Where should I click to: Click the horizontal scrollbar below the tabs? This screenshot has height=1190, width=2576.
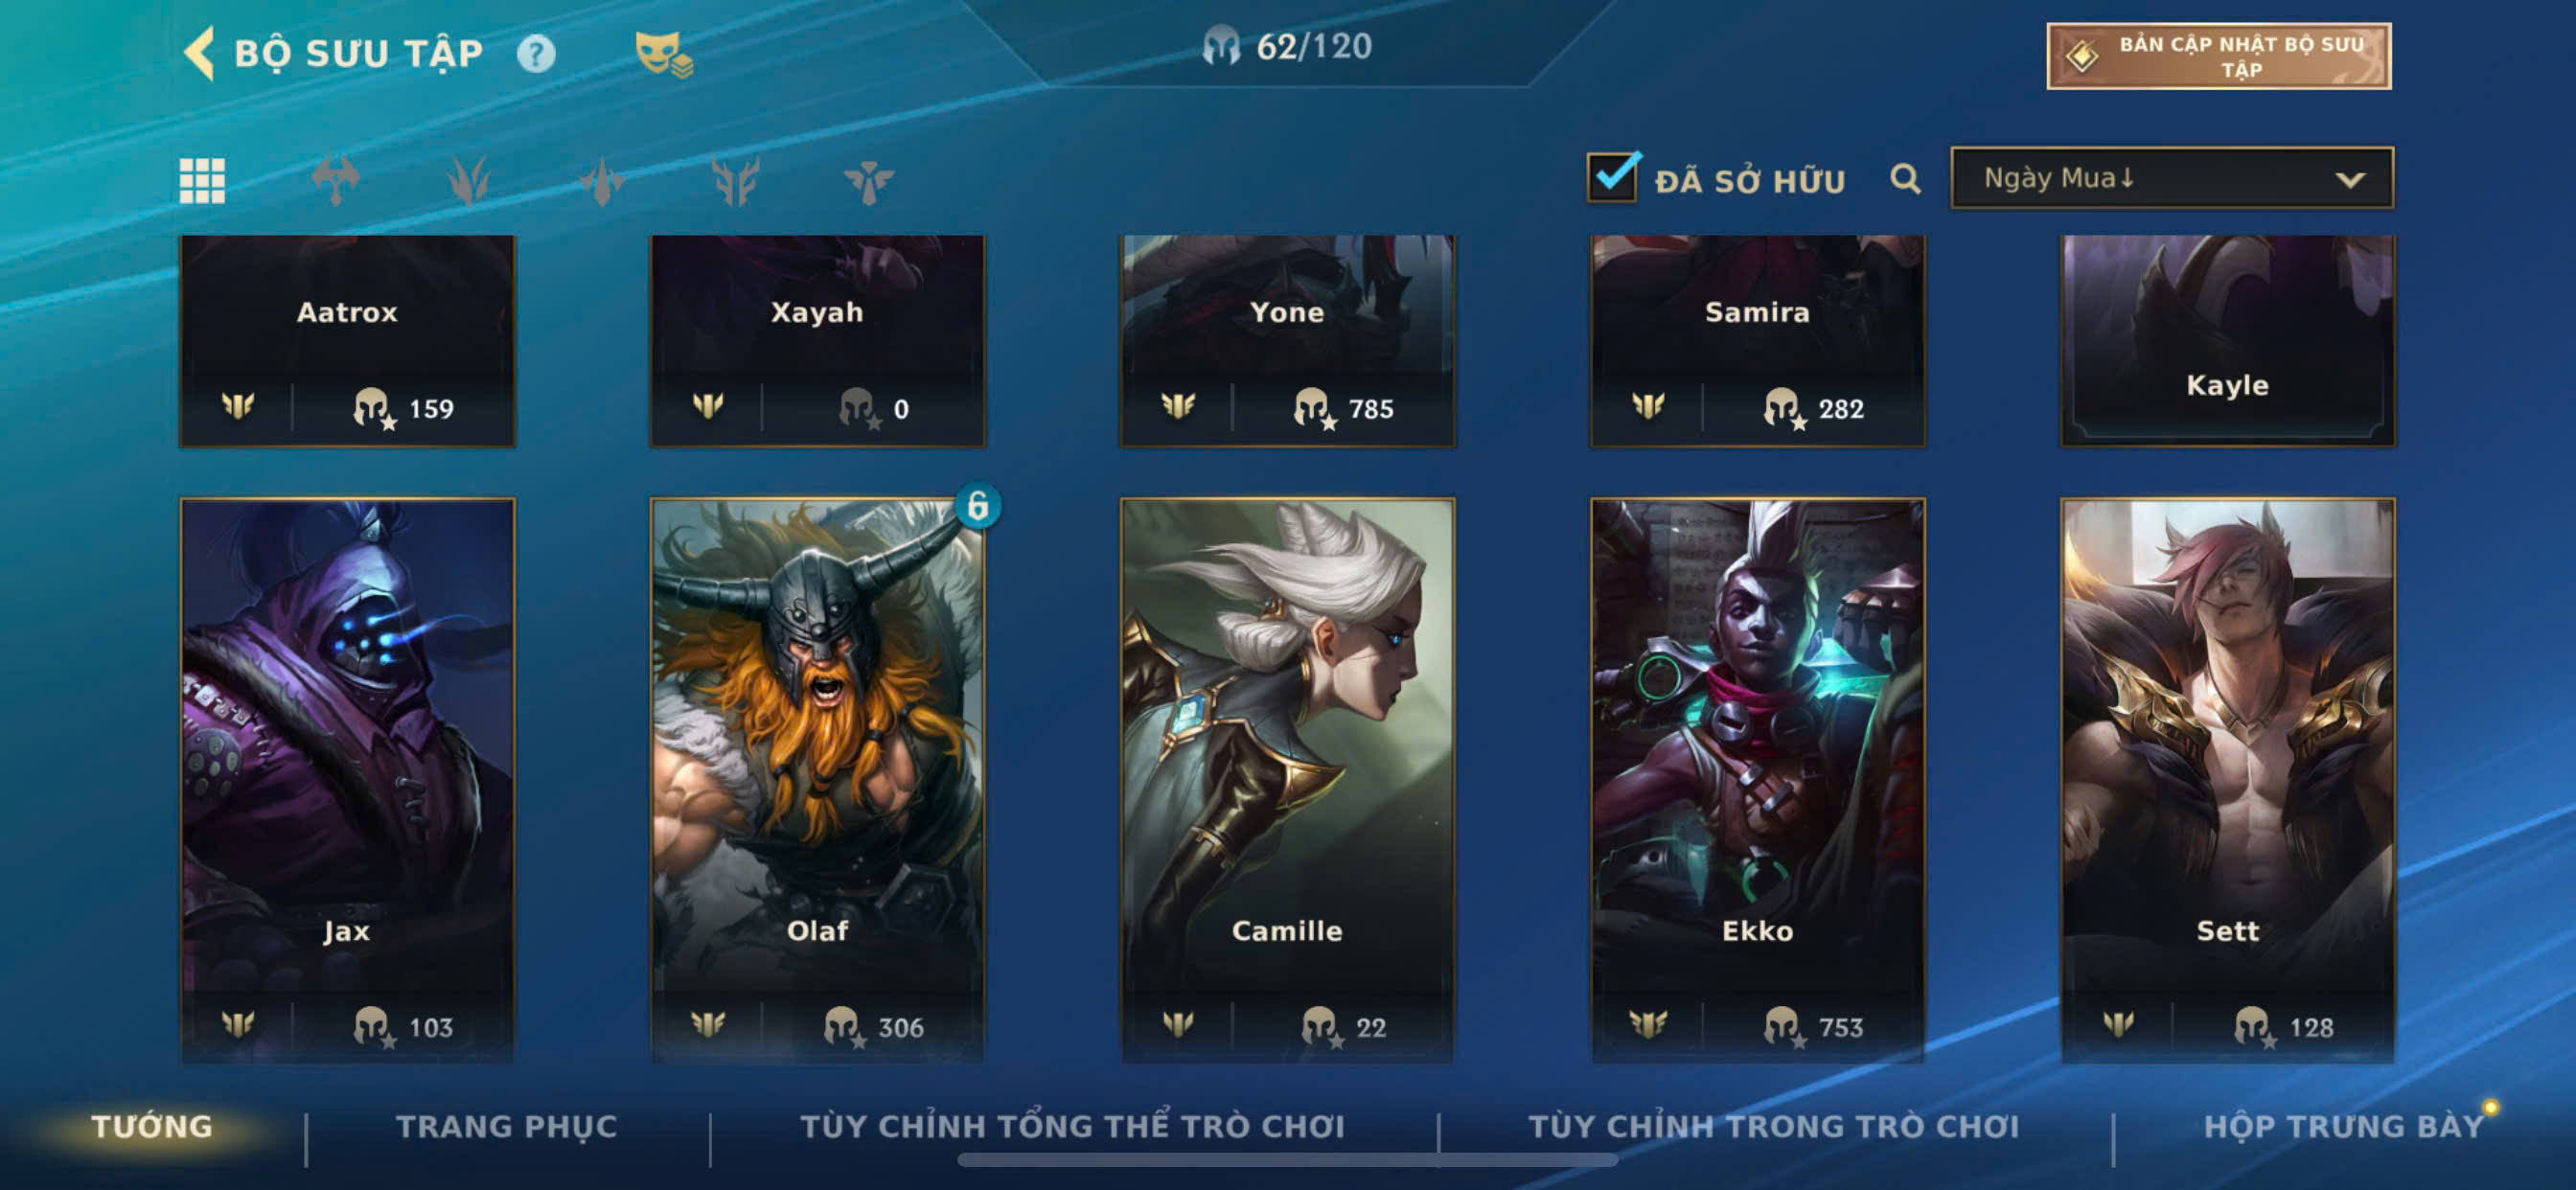click(1288, 1160)
